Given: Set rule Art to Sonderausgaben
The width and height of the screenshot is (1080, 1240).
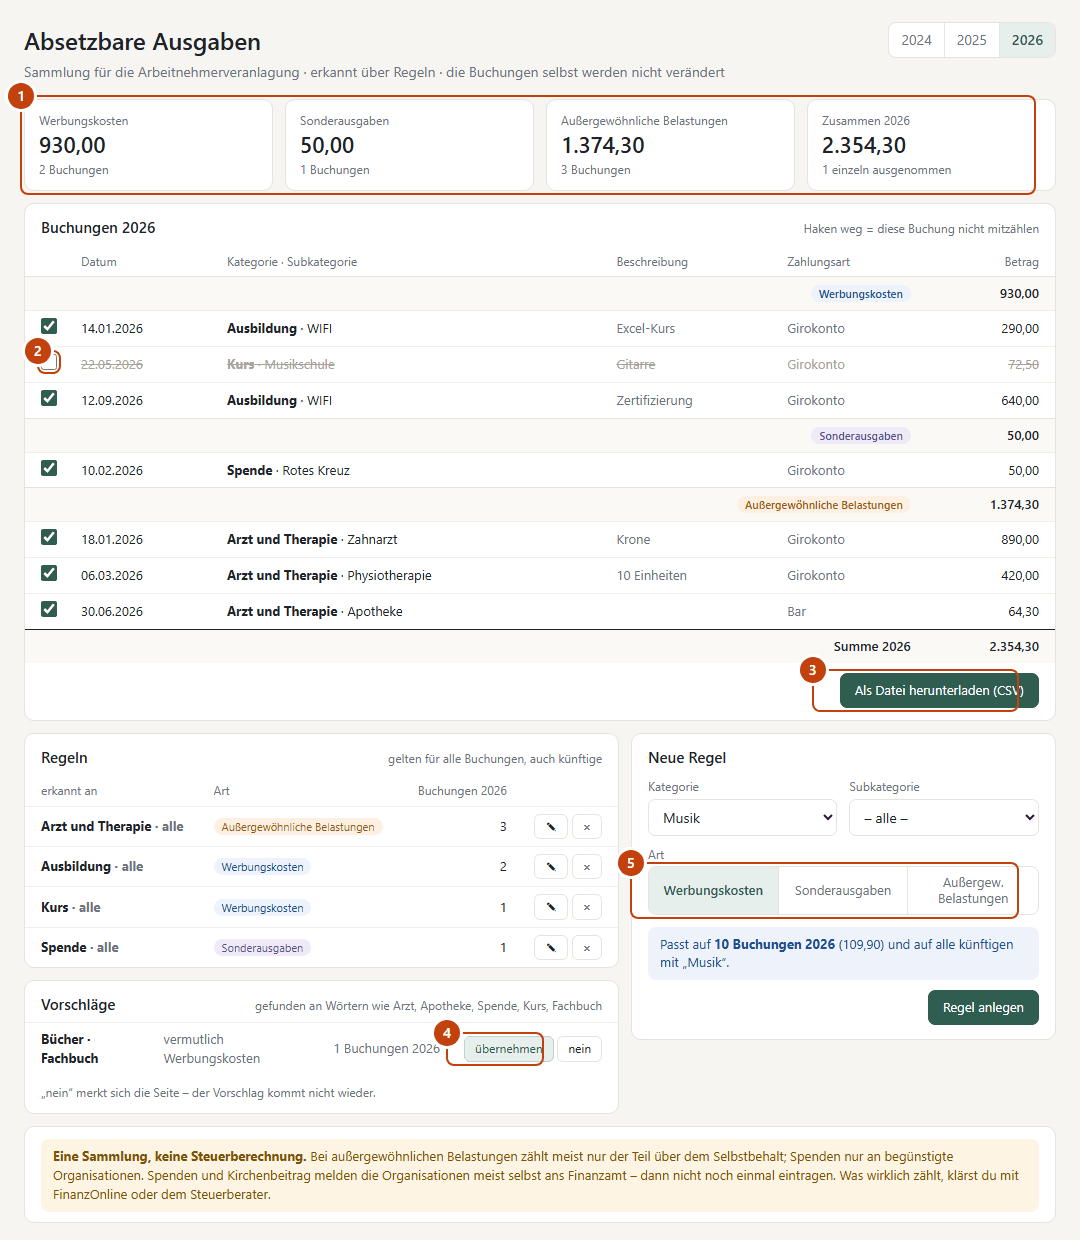Looking at the screenshot, I should 843,891.
